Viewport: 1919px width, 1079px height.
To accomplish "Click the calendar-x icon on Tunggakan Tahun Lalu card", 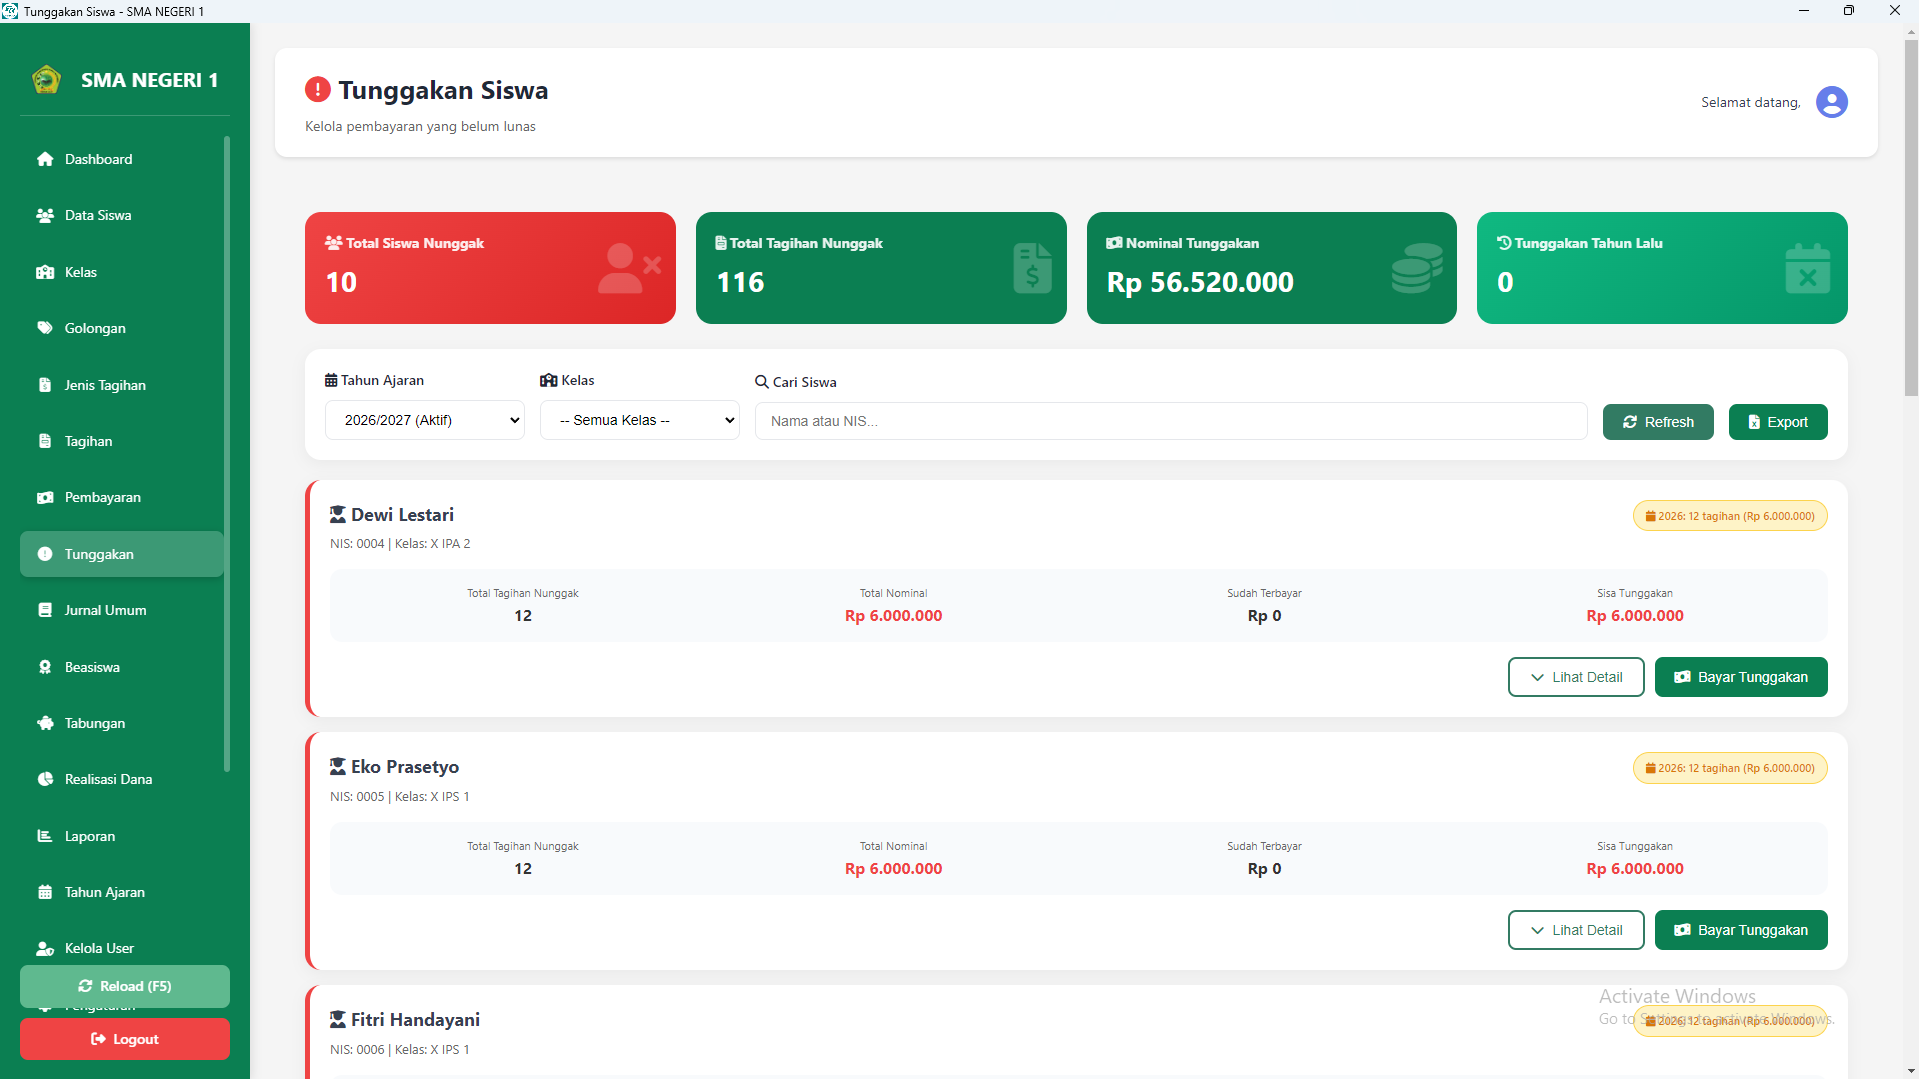I will pos(1808,268).
